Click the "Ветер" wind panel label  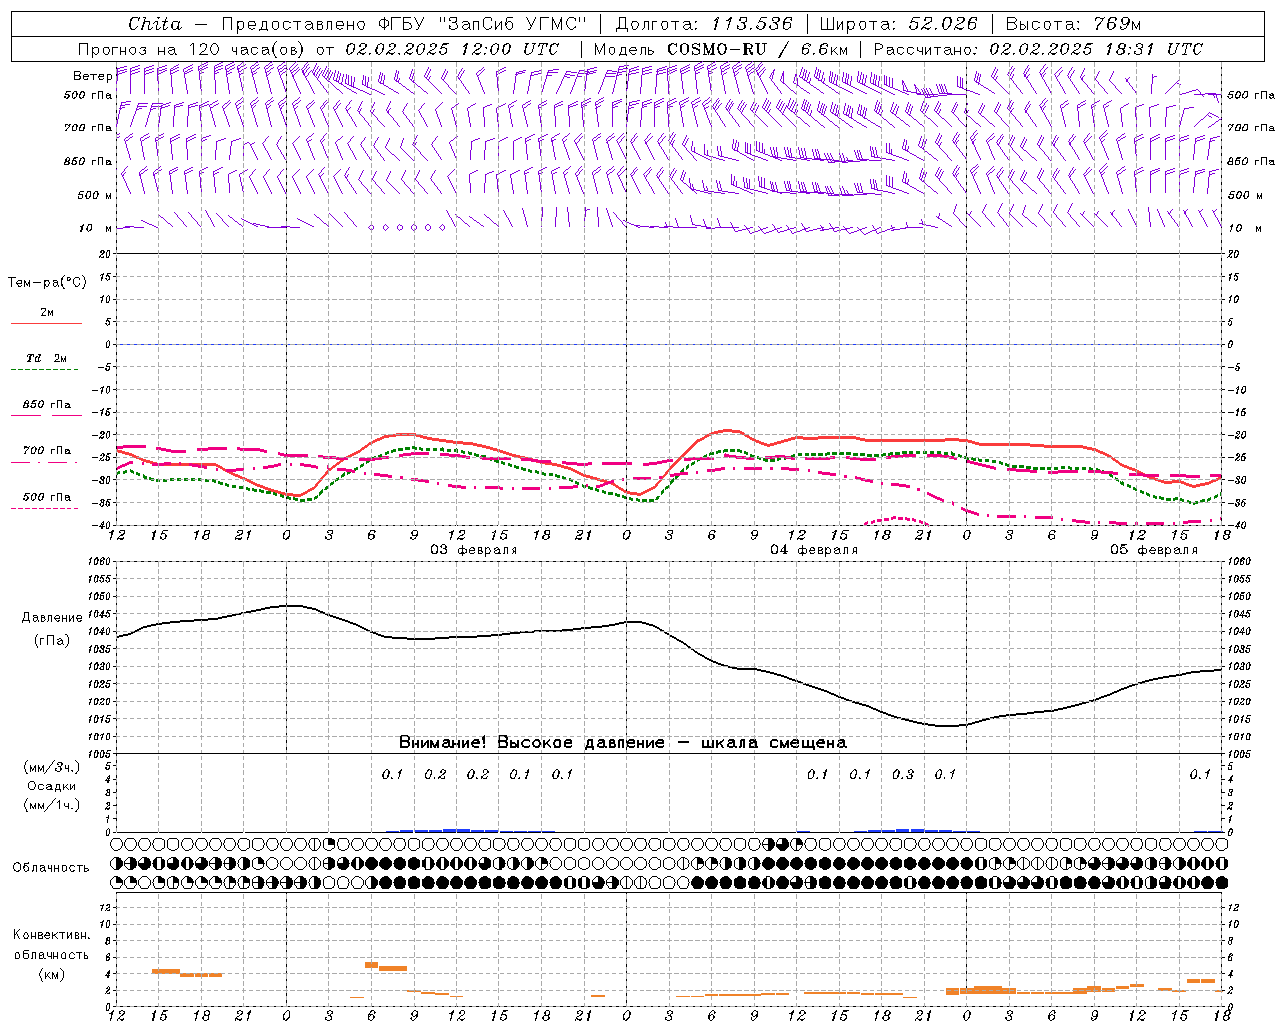pos(92,76)
